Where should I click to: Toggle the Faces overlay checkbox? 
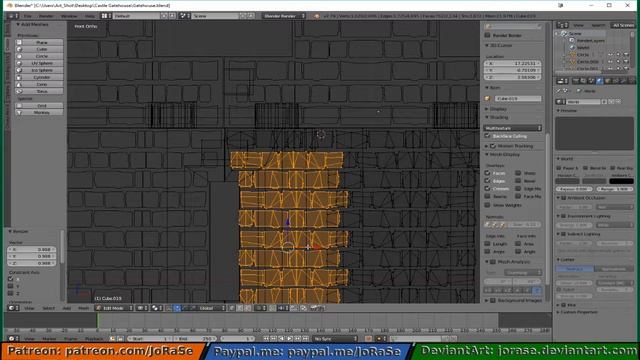[487, 173]
